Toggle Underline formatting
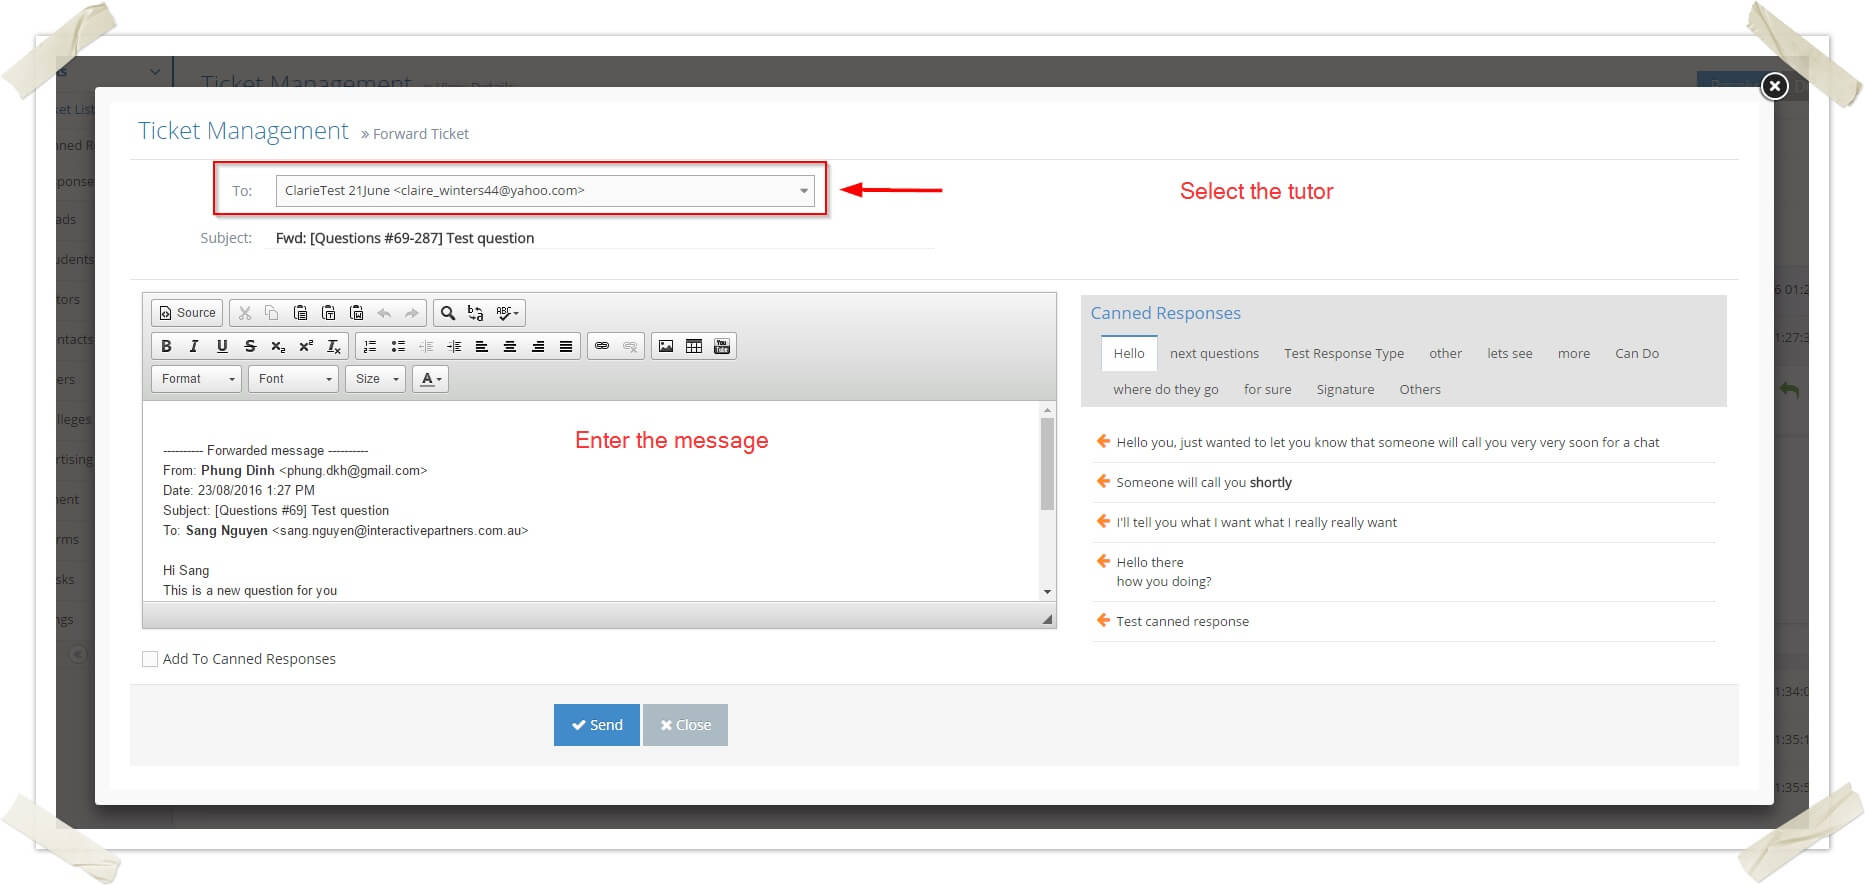The width and height of the screenshot is (1865, 885). 222,346
